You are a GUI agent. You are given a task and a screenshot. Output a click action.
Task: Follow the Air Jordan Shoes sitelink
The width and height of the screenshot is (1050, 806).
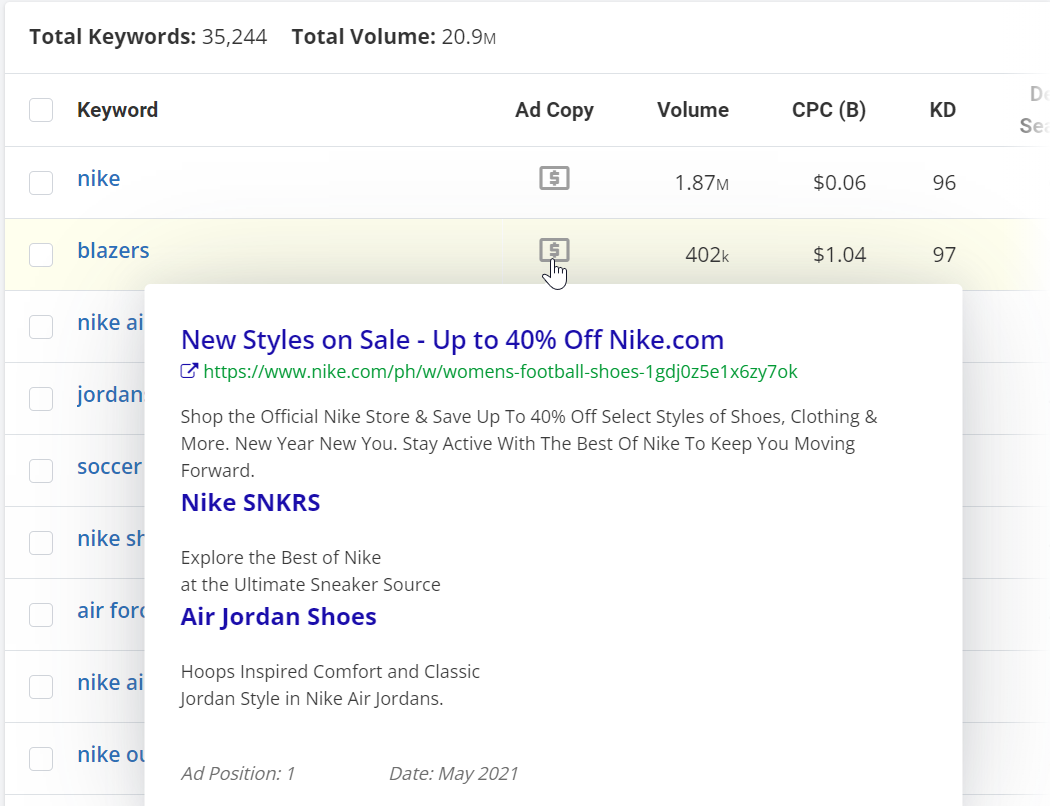click(x=279, y=617)
